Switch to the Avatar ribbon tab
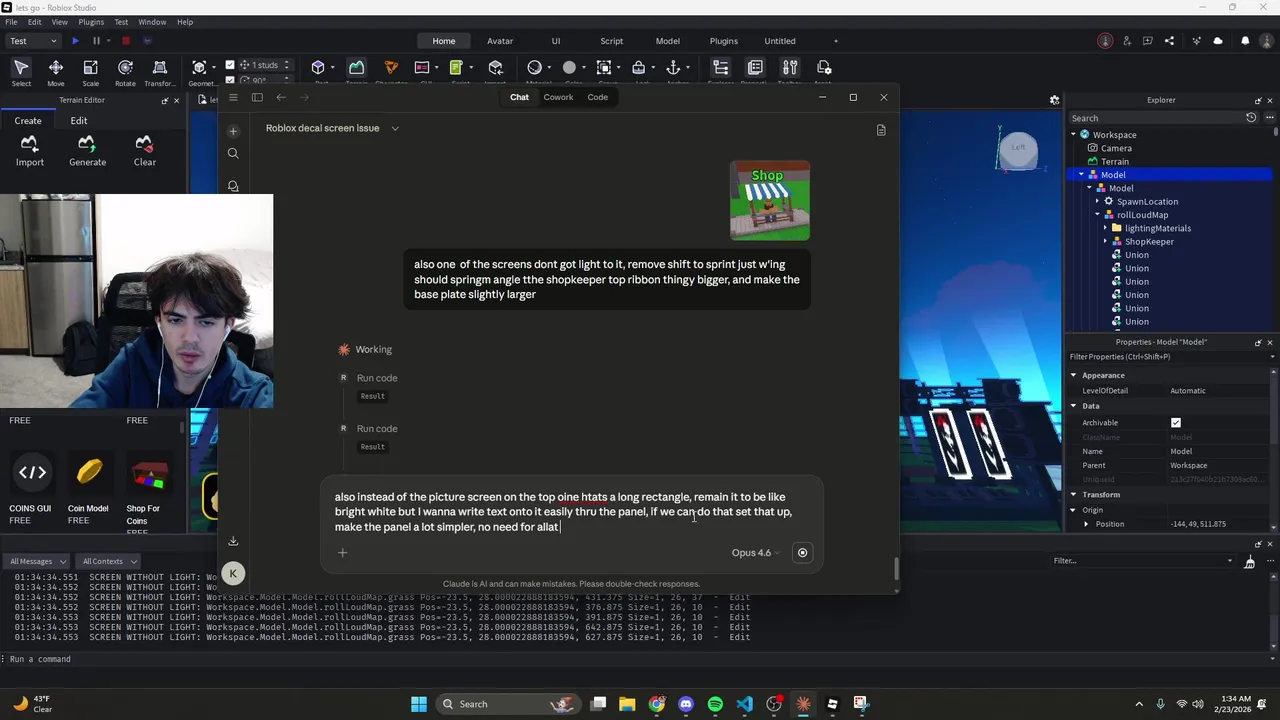 coord(500,41)
